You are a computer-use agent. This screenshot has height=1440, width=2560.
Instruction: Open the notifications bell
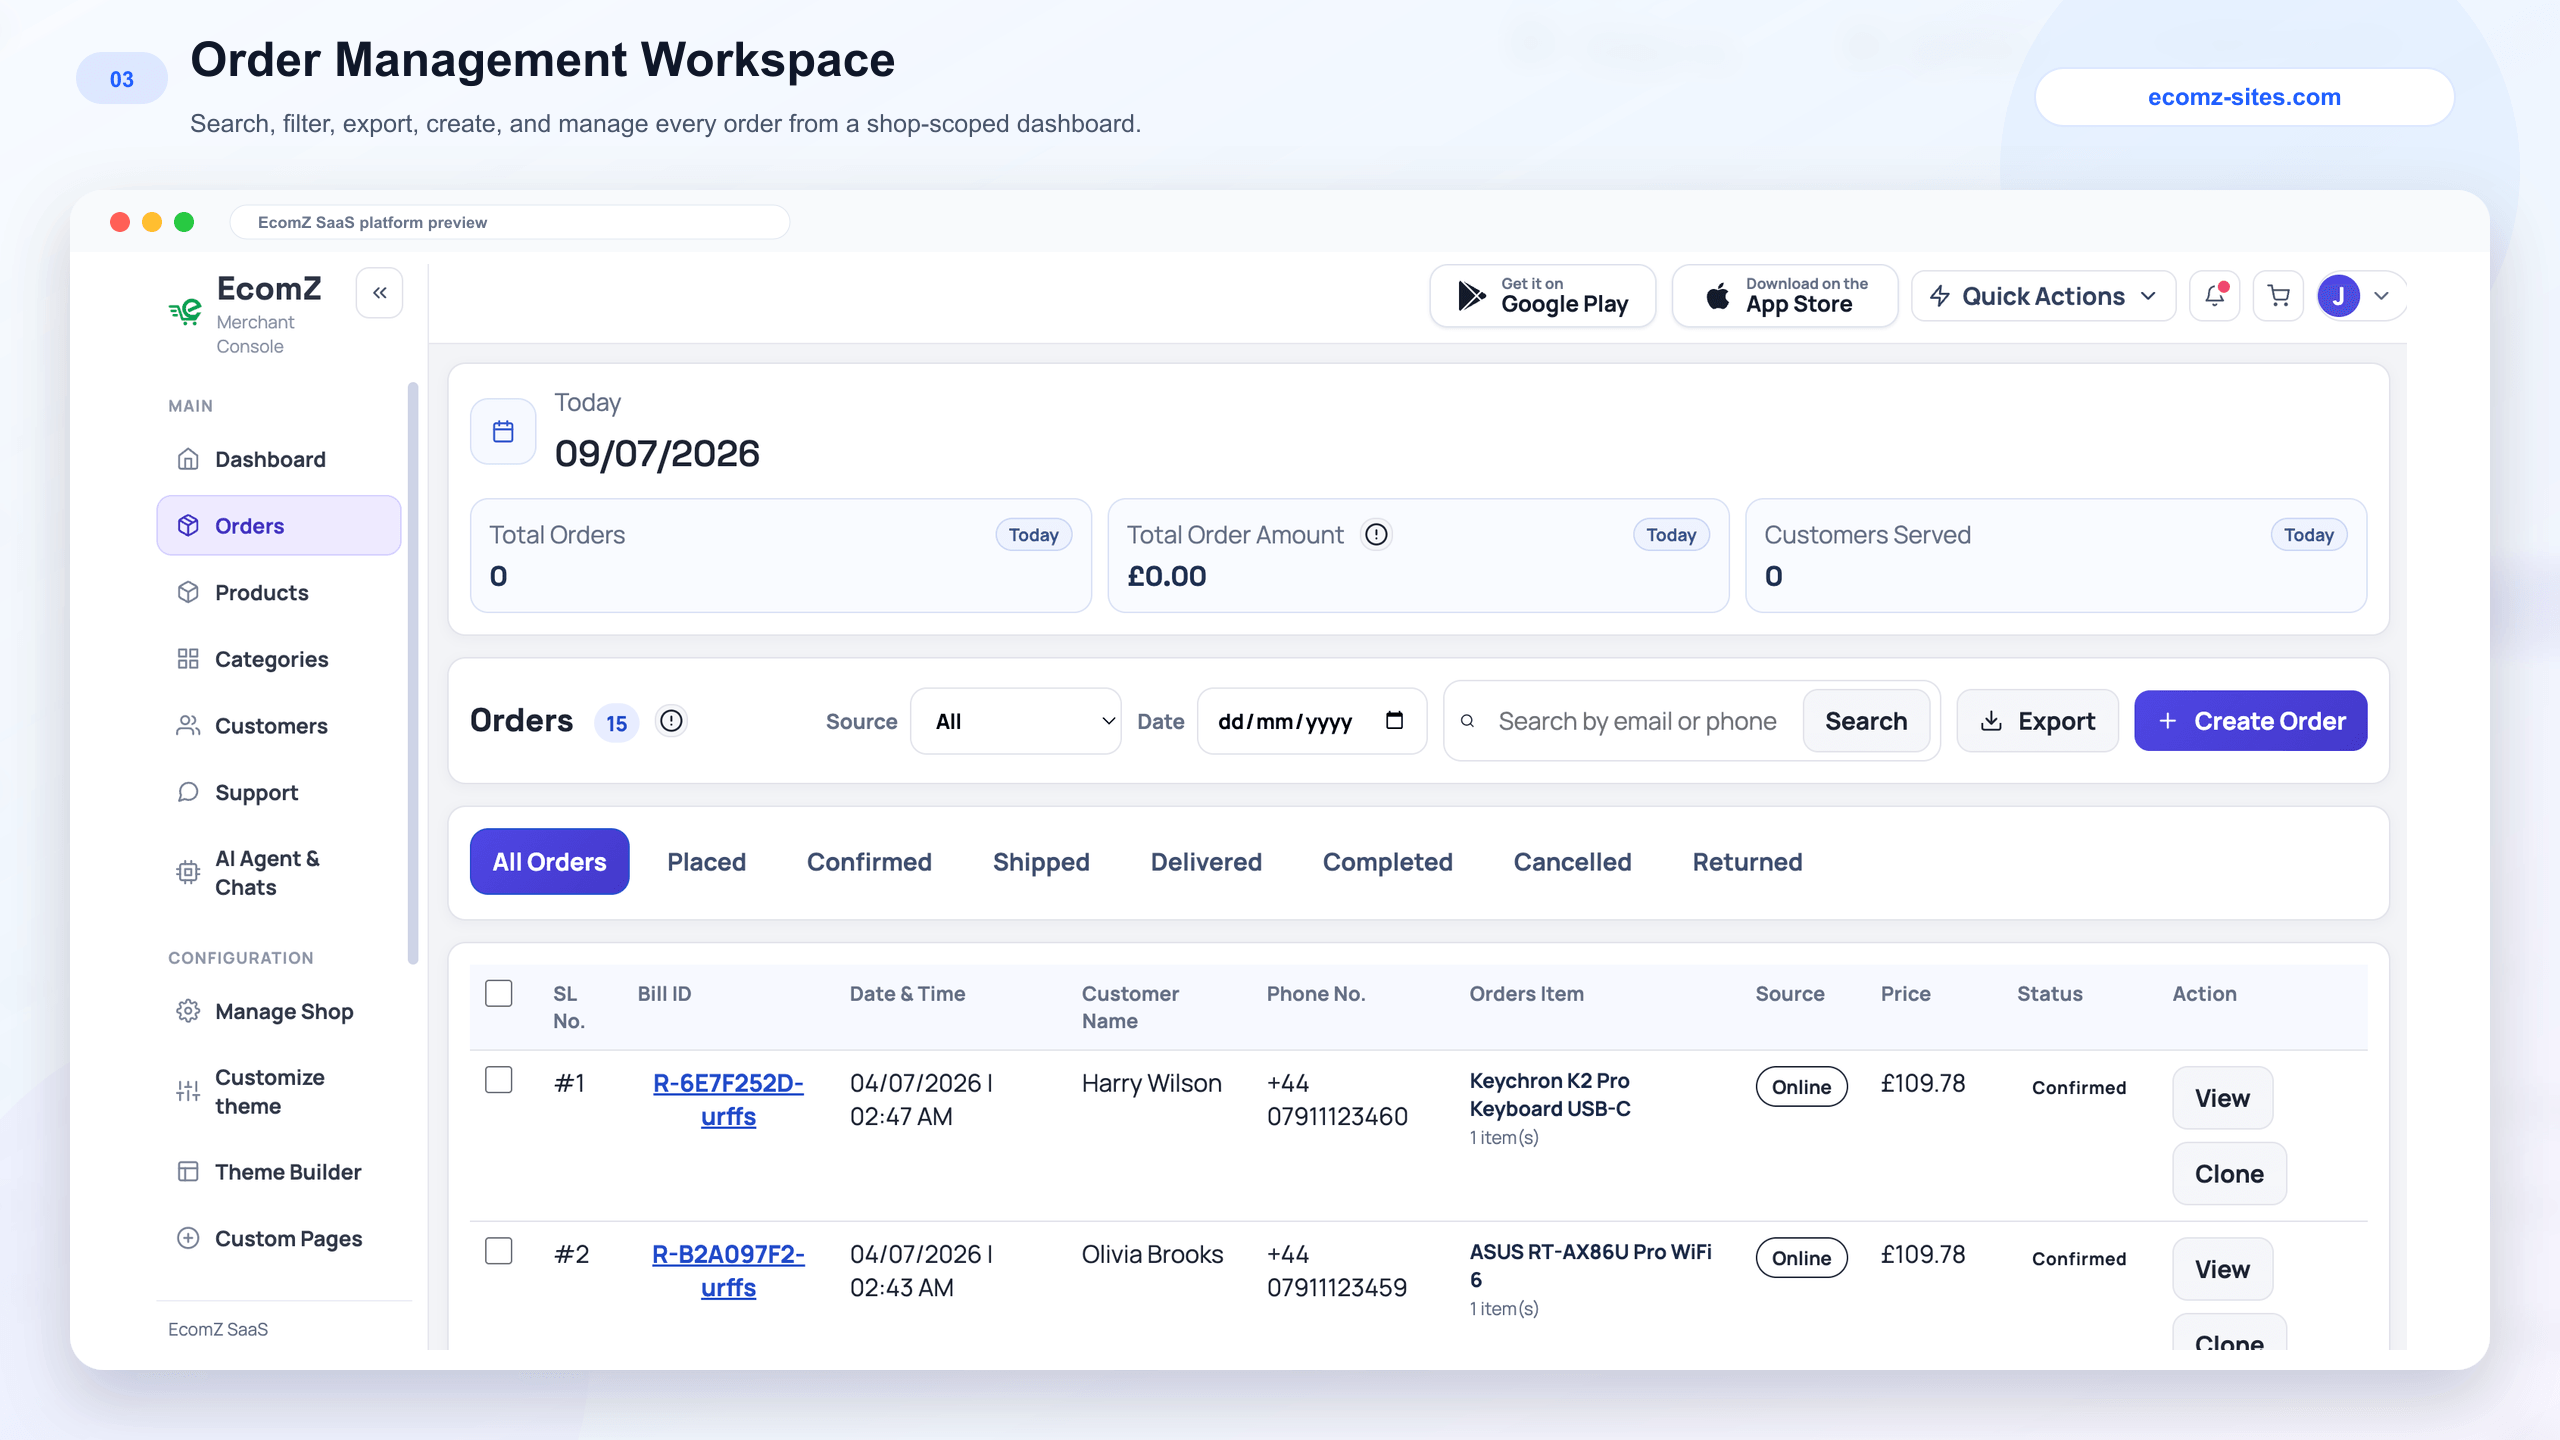pyautogui.click(x=2215, y=296)
